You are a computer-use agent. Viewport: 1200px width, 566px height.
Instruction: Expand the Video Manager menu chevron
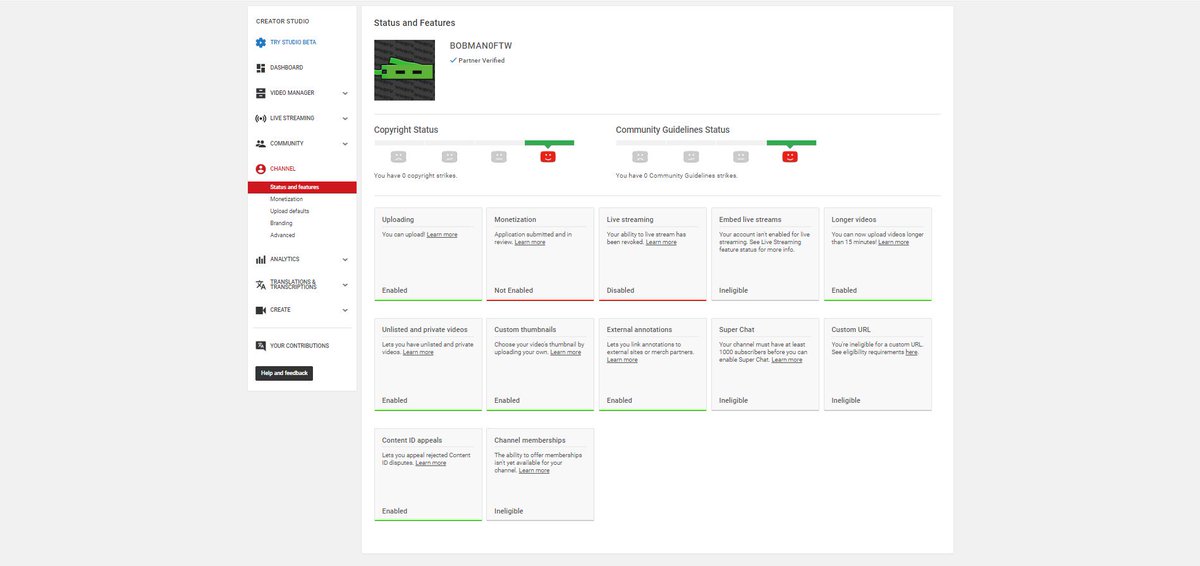coord(345,93)
